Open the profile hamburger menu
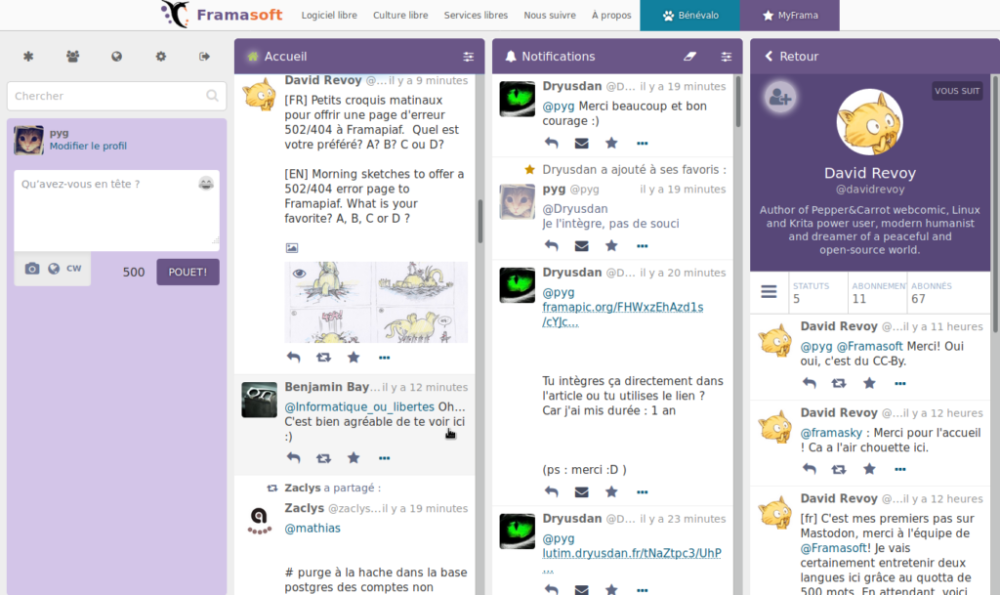The height and width of the screenshot is (595, 1000). pos(768,292)
